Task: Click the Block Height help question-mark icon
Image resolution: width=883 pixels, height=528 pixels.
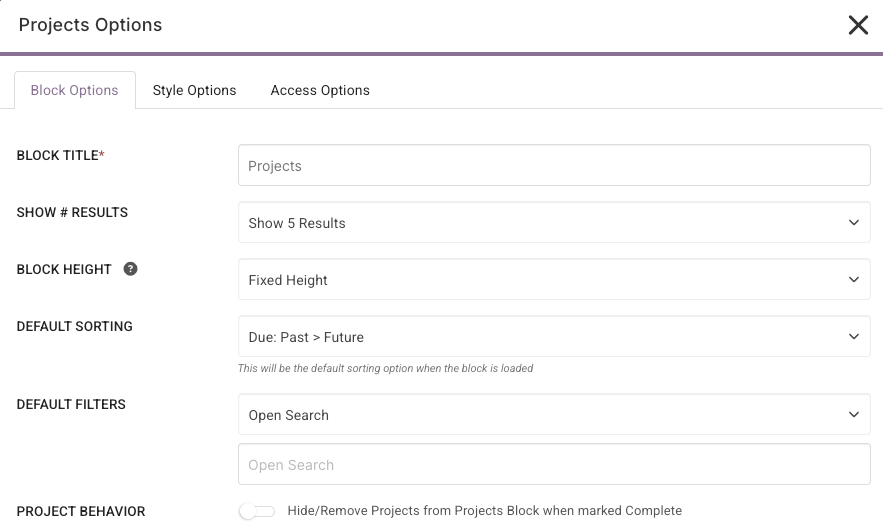Action: 130,269
